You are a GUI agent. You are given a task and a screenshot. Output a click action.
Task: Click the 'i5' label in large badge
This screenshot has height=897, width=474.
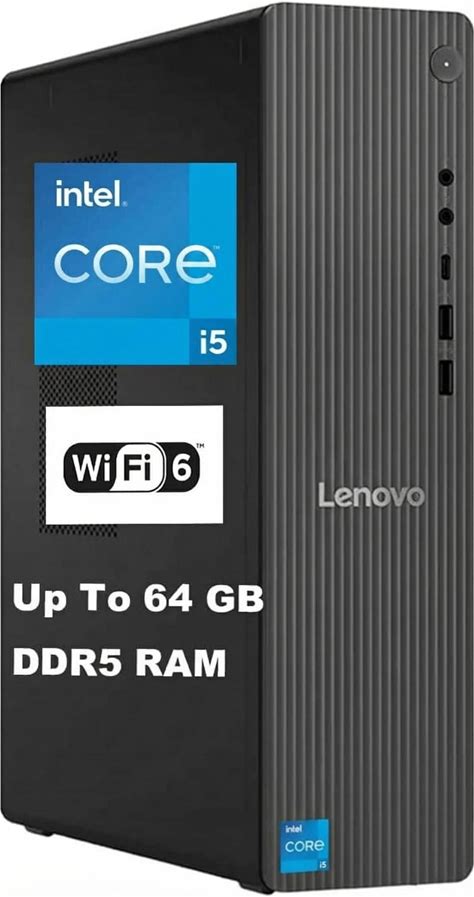[x=212, y=343]
